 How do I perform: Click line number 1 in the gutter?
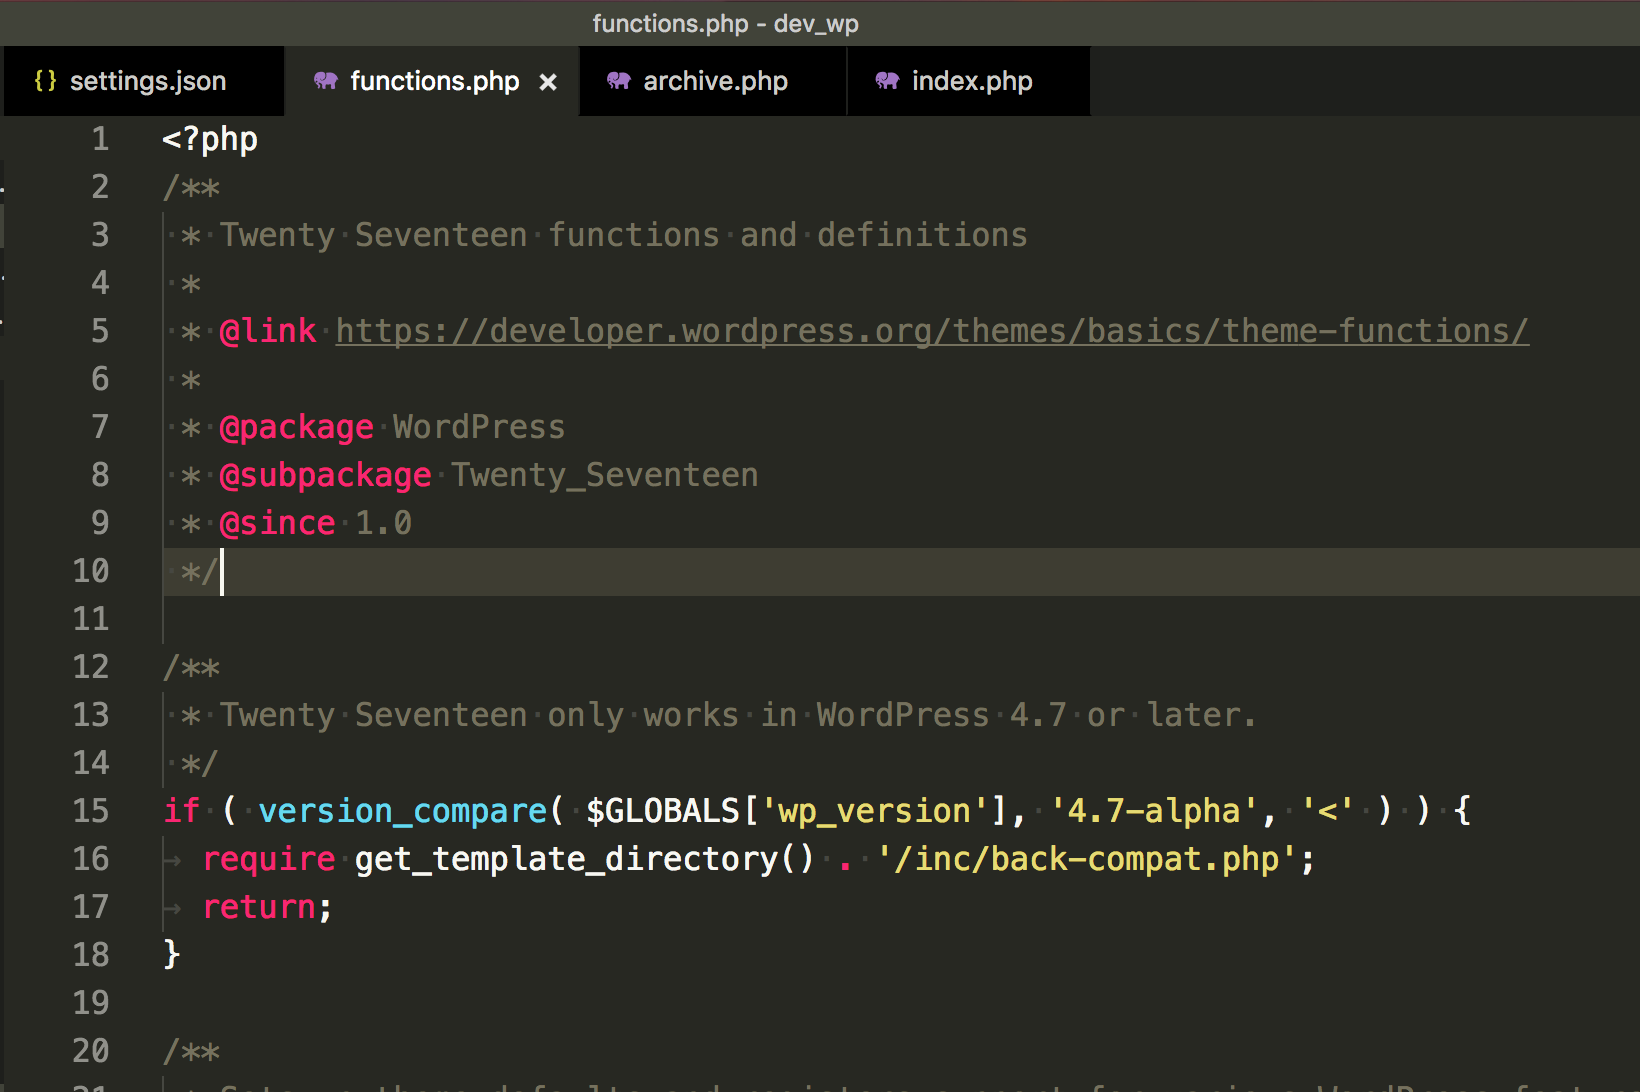pyautogui.click(x=100, y=139)
